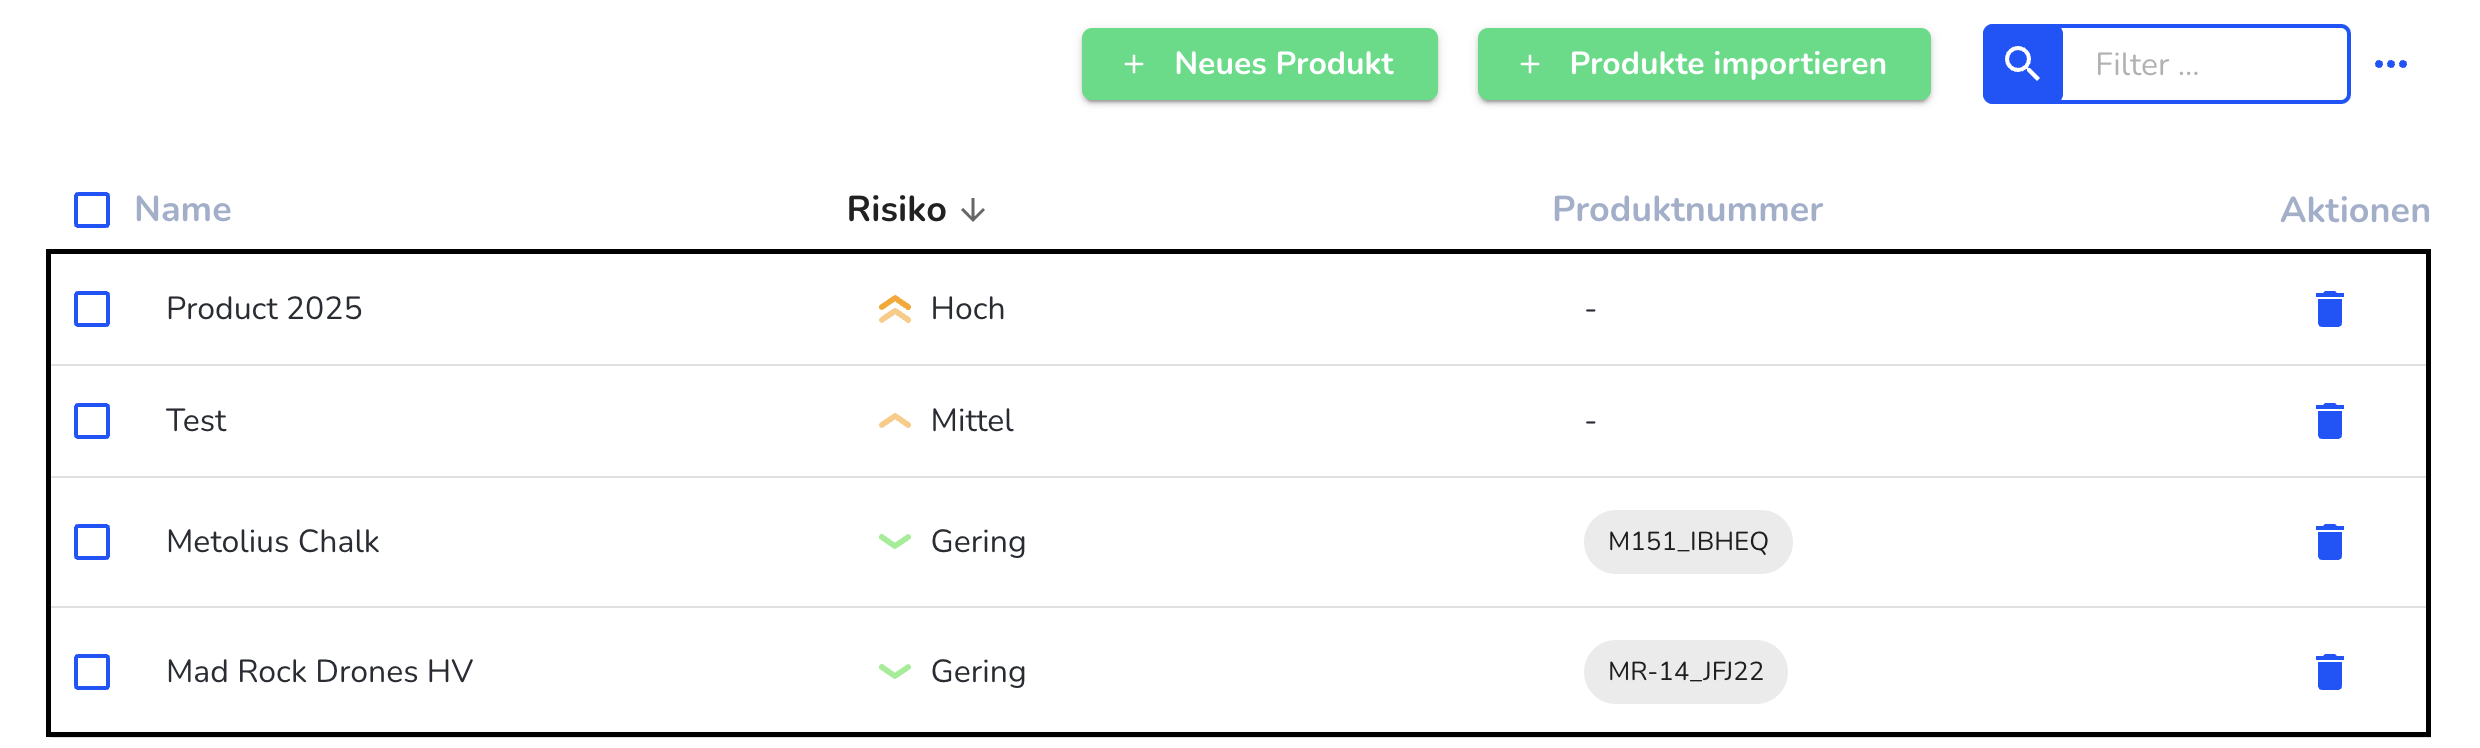2480x748 pixels.
Task: Remove Metolius Chalk using trash icon
Action: [2330, 542]
